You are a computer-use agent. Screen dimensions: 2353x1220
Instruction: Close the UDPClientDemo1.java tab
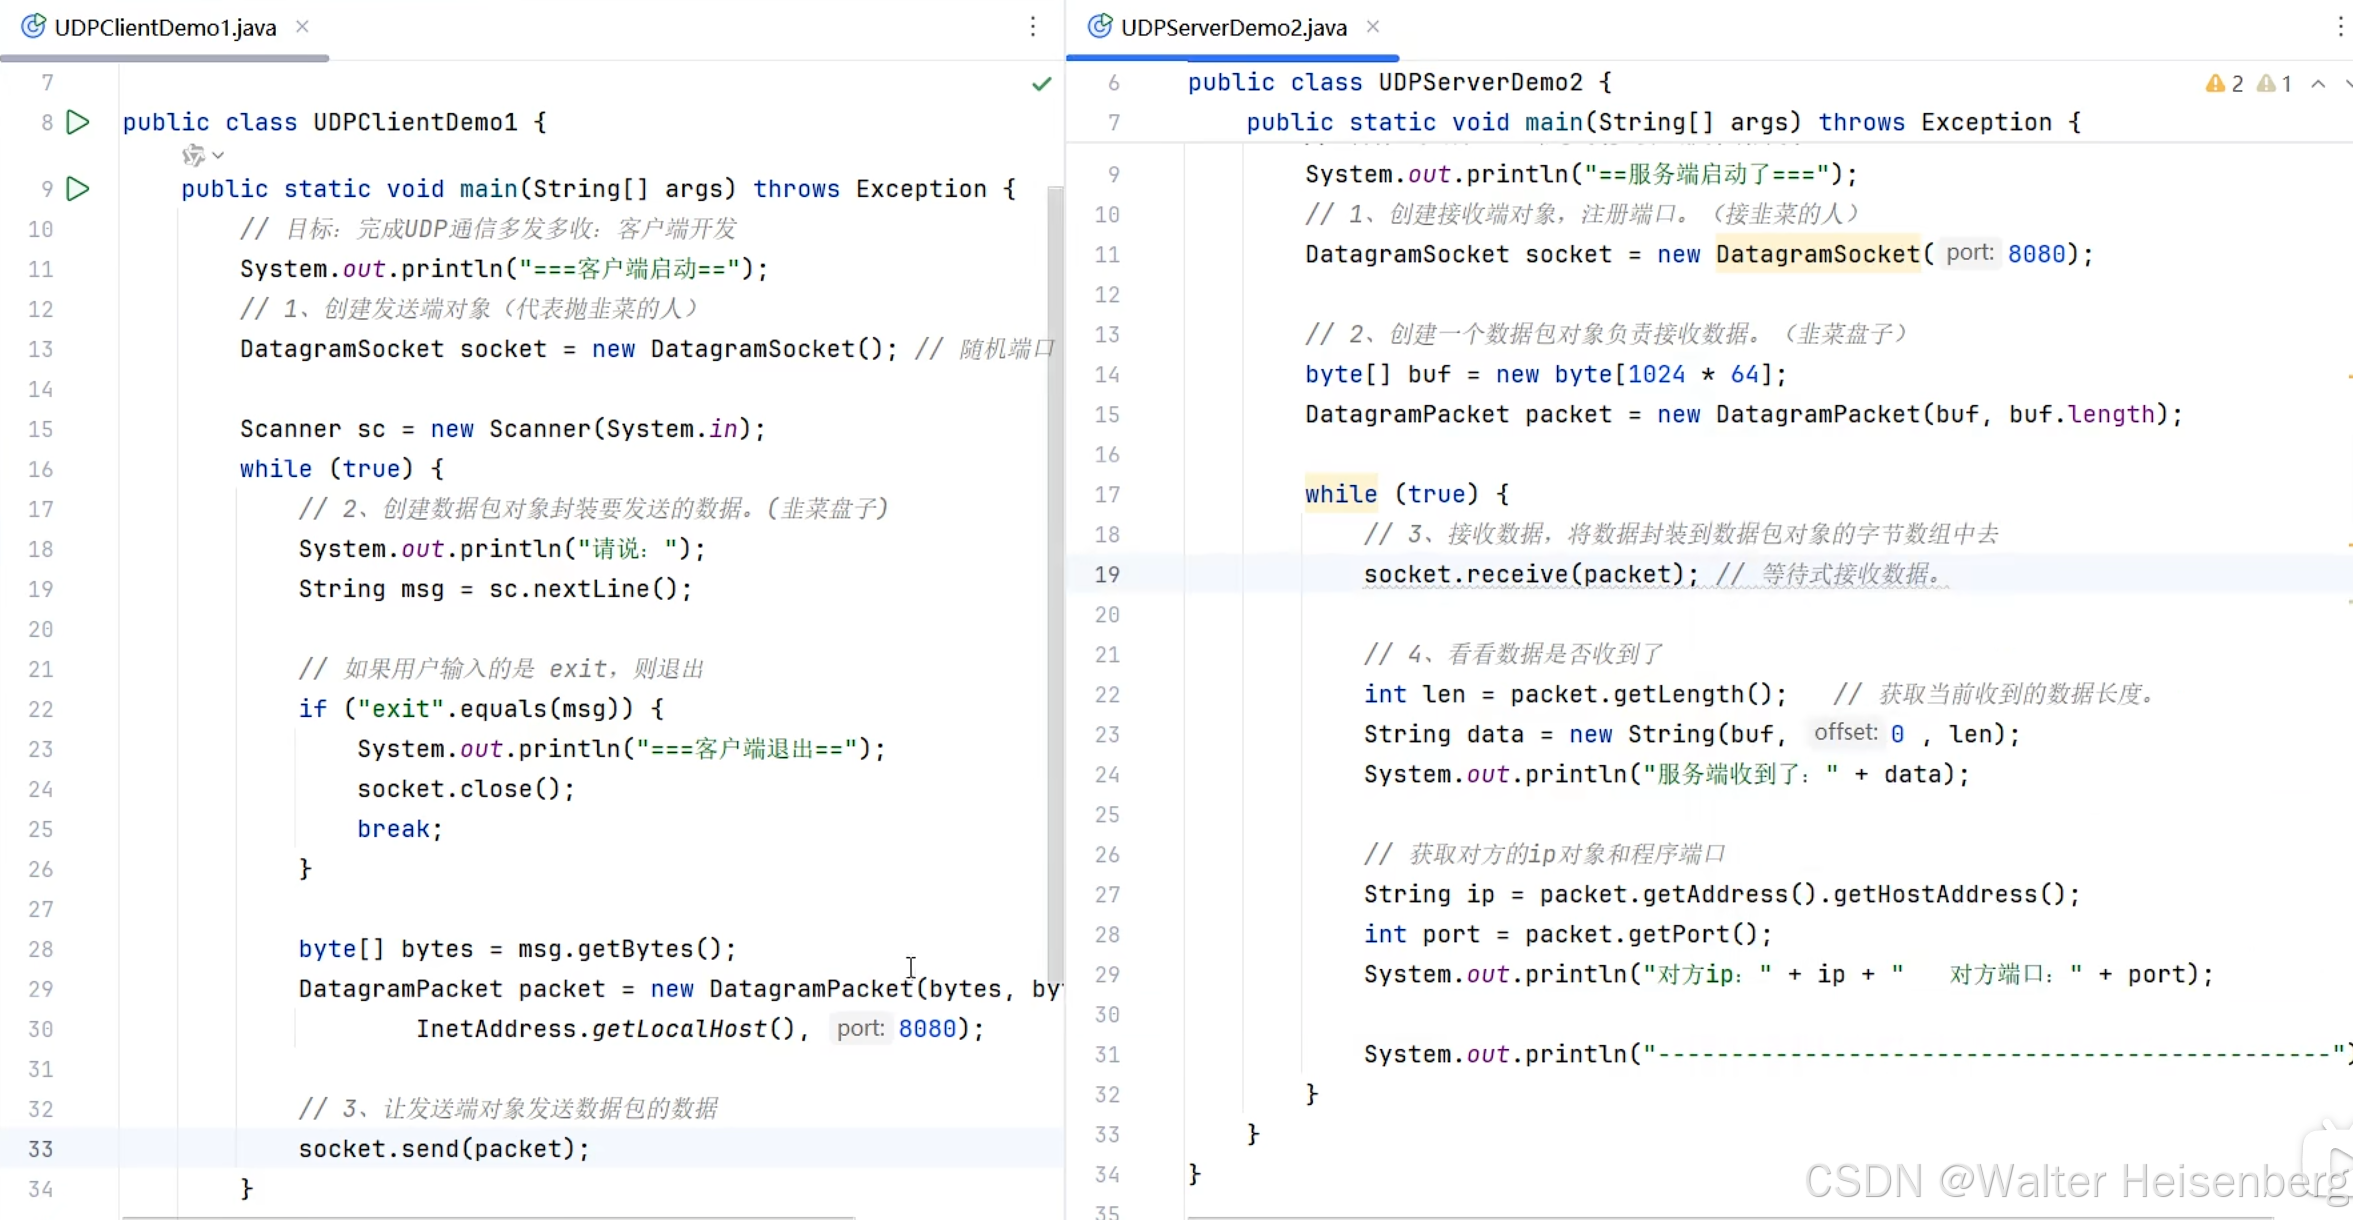coord(302,27)
